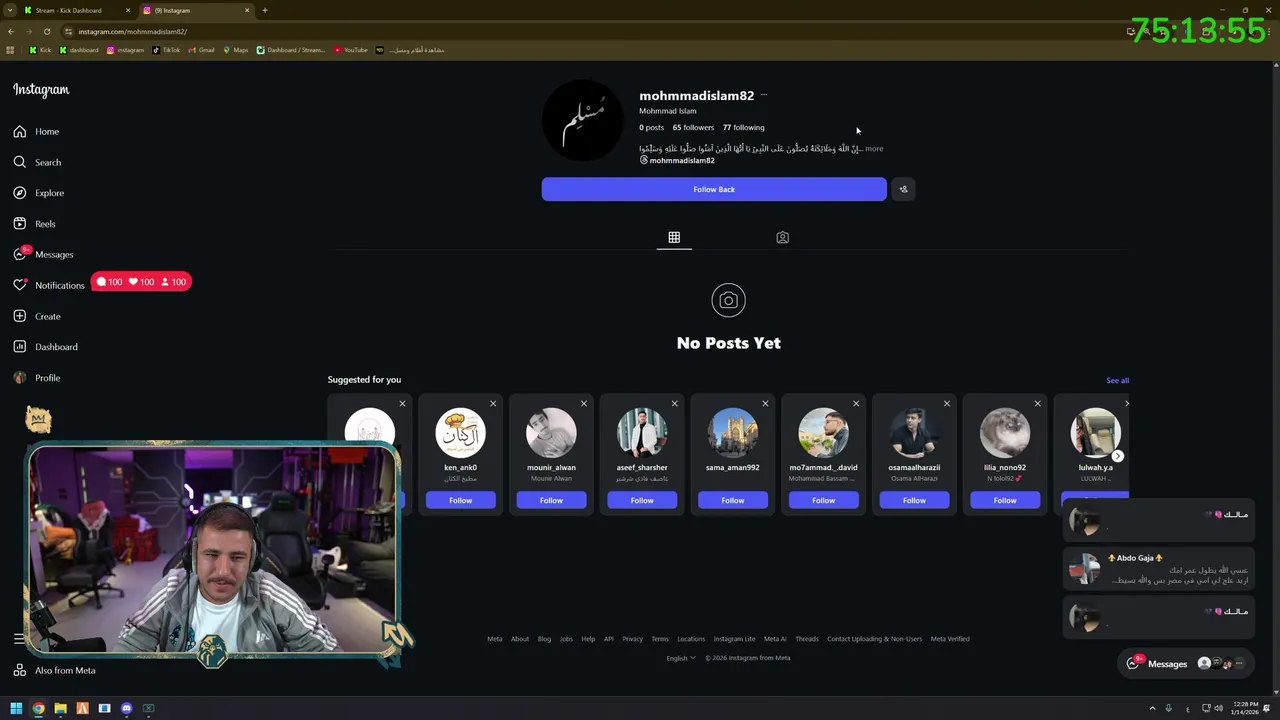Open the Maps bookmark
Viewport: 1280px width, 720px height.
(235, 50)
